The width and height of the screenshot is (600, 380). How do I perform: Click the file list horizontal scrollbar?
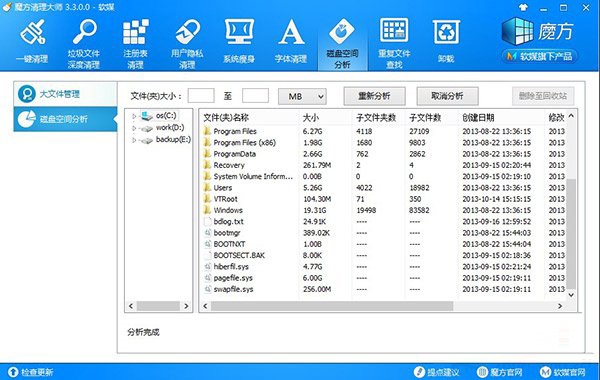332,306
